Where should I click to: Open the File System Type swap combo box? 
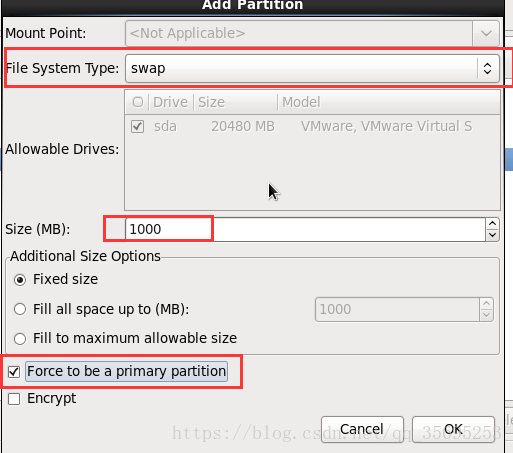point(312,68)
